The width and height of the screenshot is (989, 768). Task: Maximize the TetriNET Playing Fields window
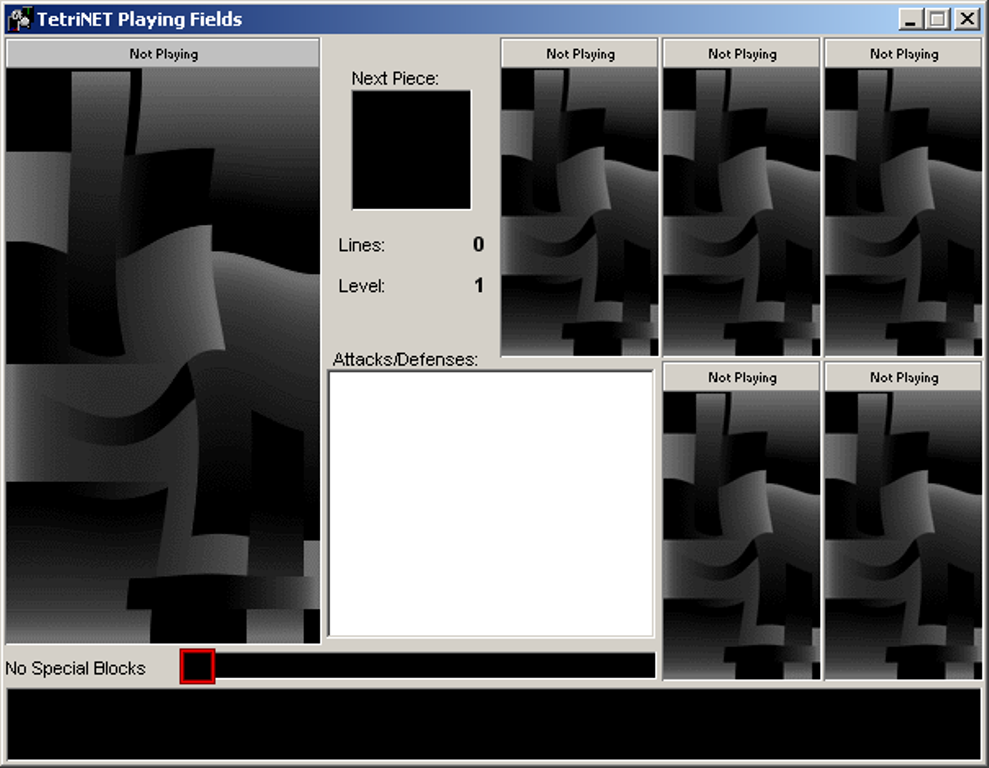pyautogui.click(x=938, y=19)
